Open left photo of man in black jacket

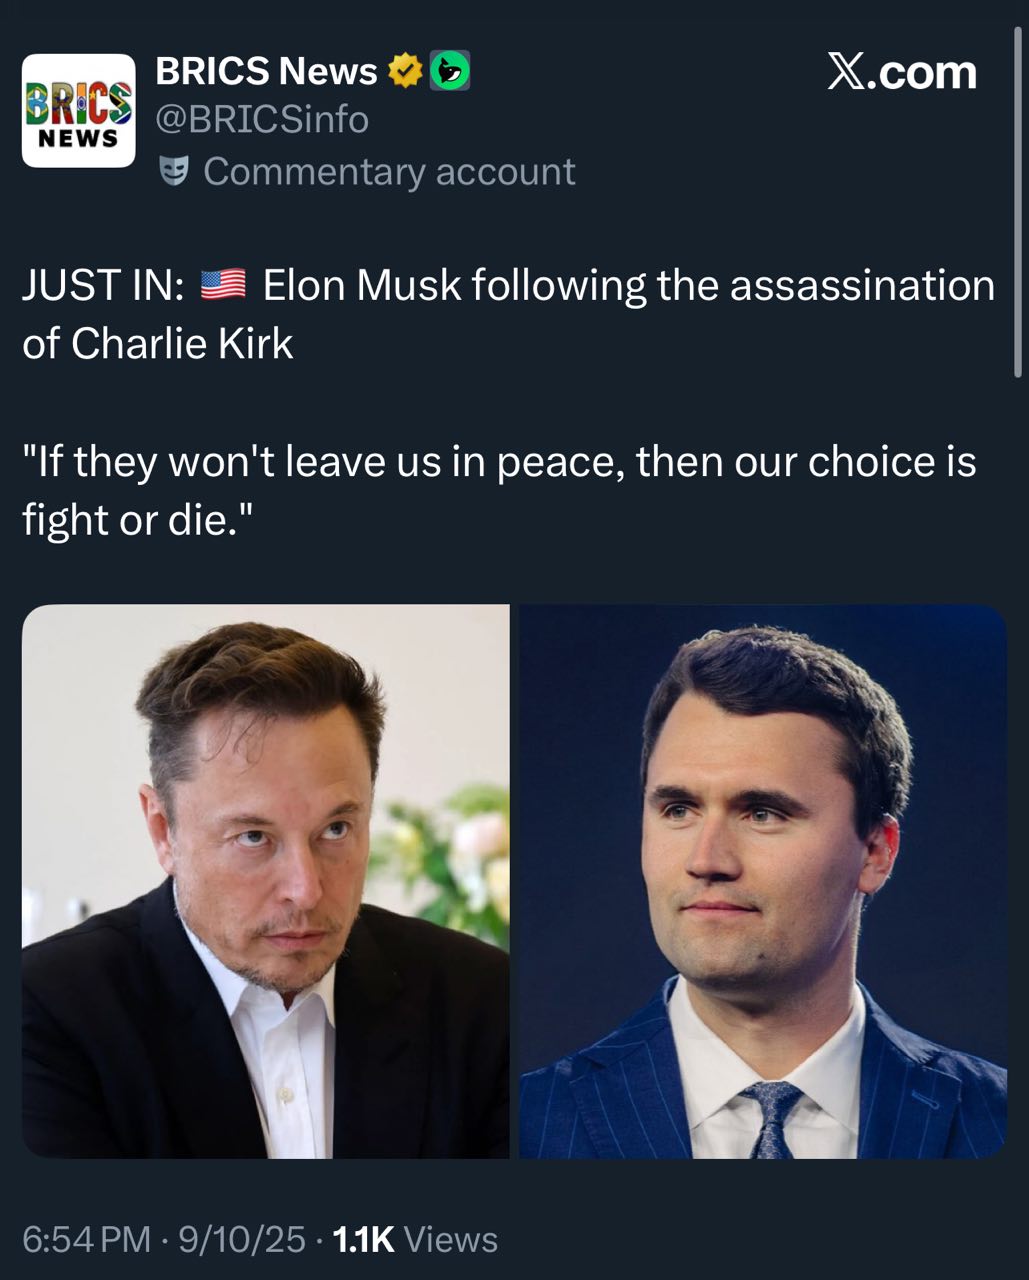[x=266, y=881]
